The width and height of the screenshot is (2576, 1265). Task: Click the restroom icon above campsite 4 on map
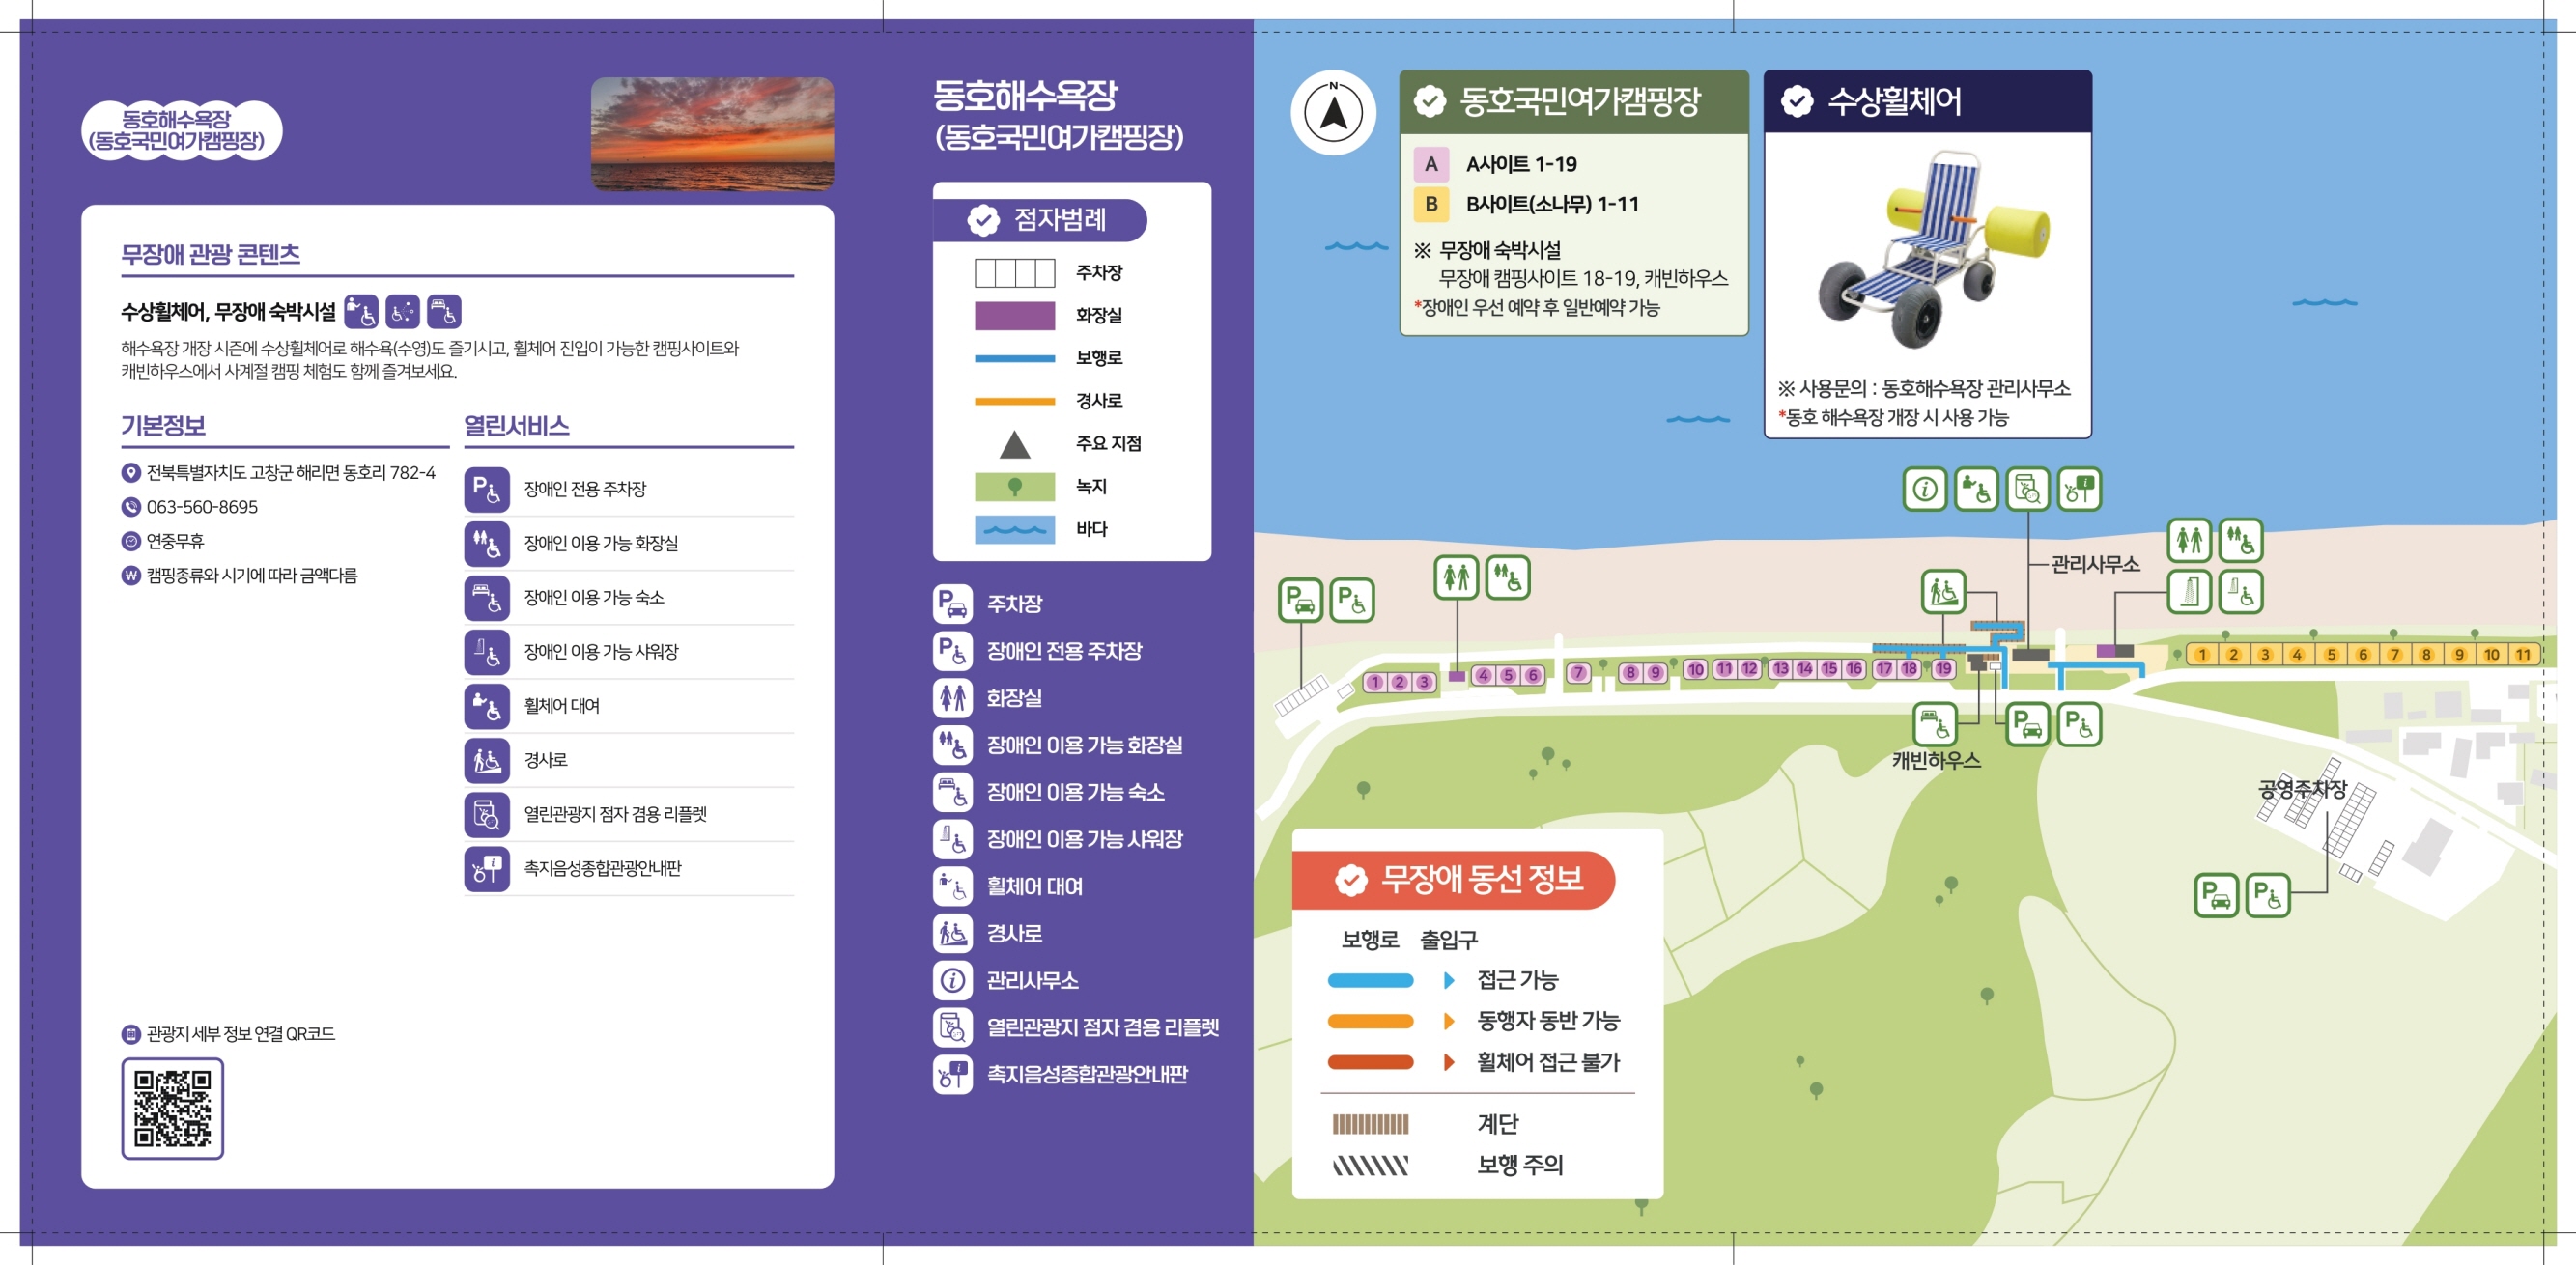coord(1456,577)
